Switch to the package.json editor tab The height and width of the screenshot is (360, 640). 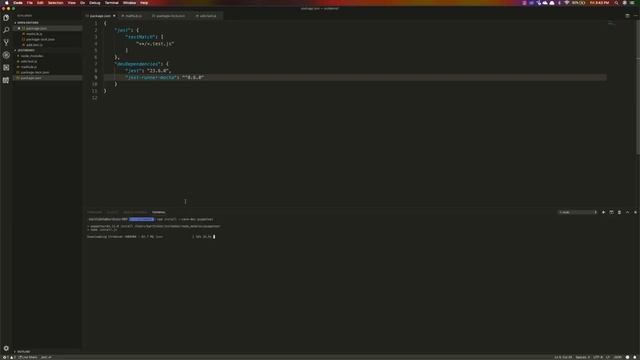100,16
